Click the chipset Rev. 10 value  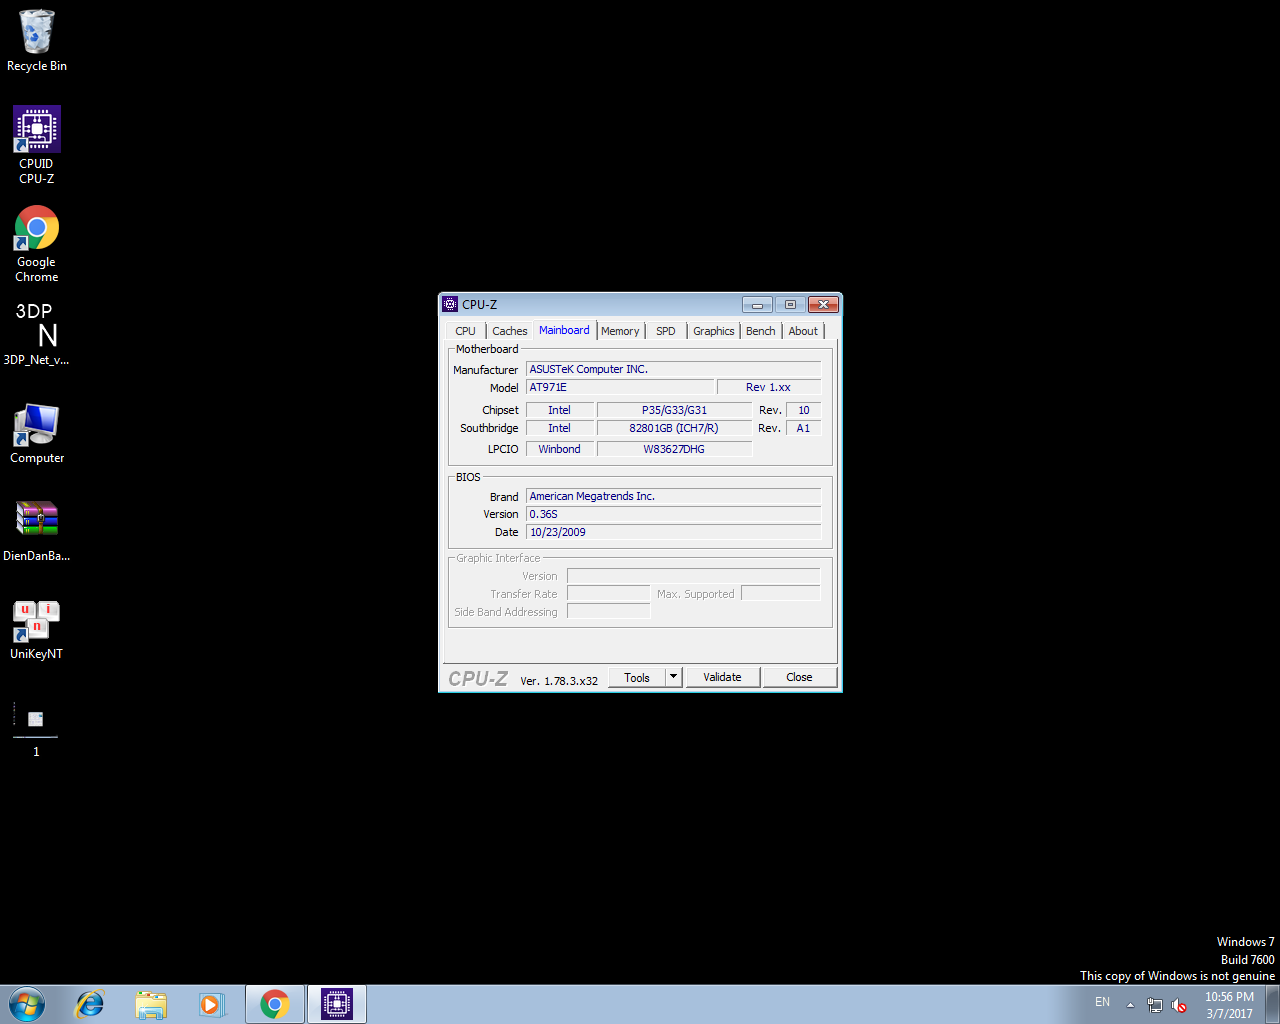click(x=803, y=410)
